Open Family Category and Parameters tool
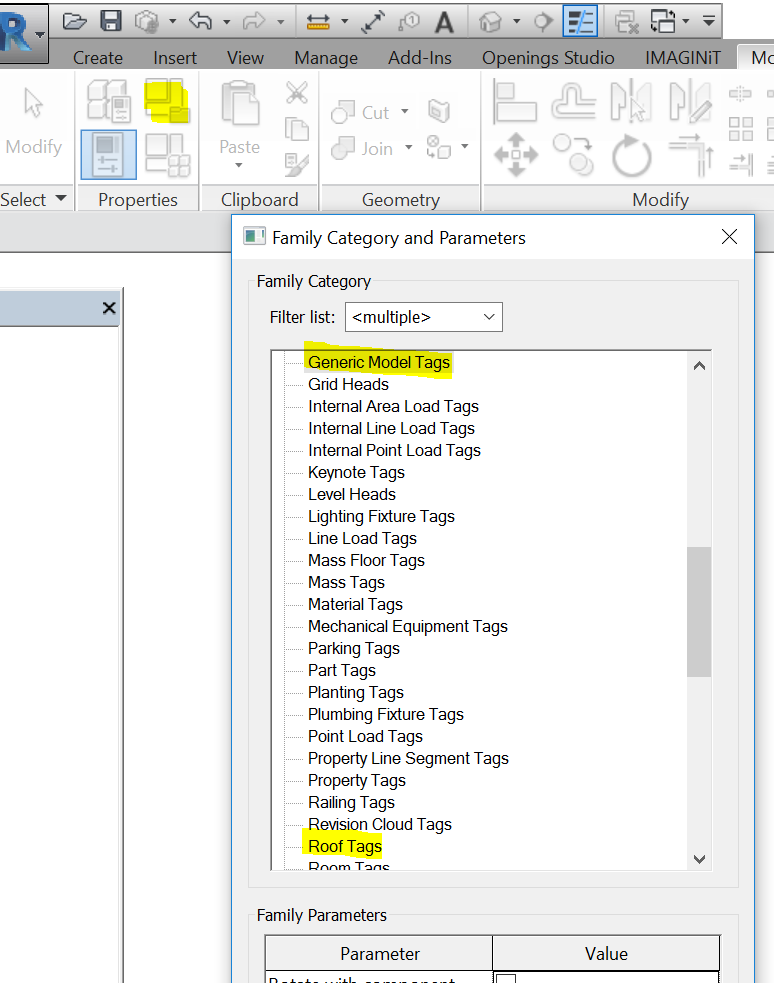This screenshot has width=774, height=983. point(167,100)
